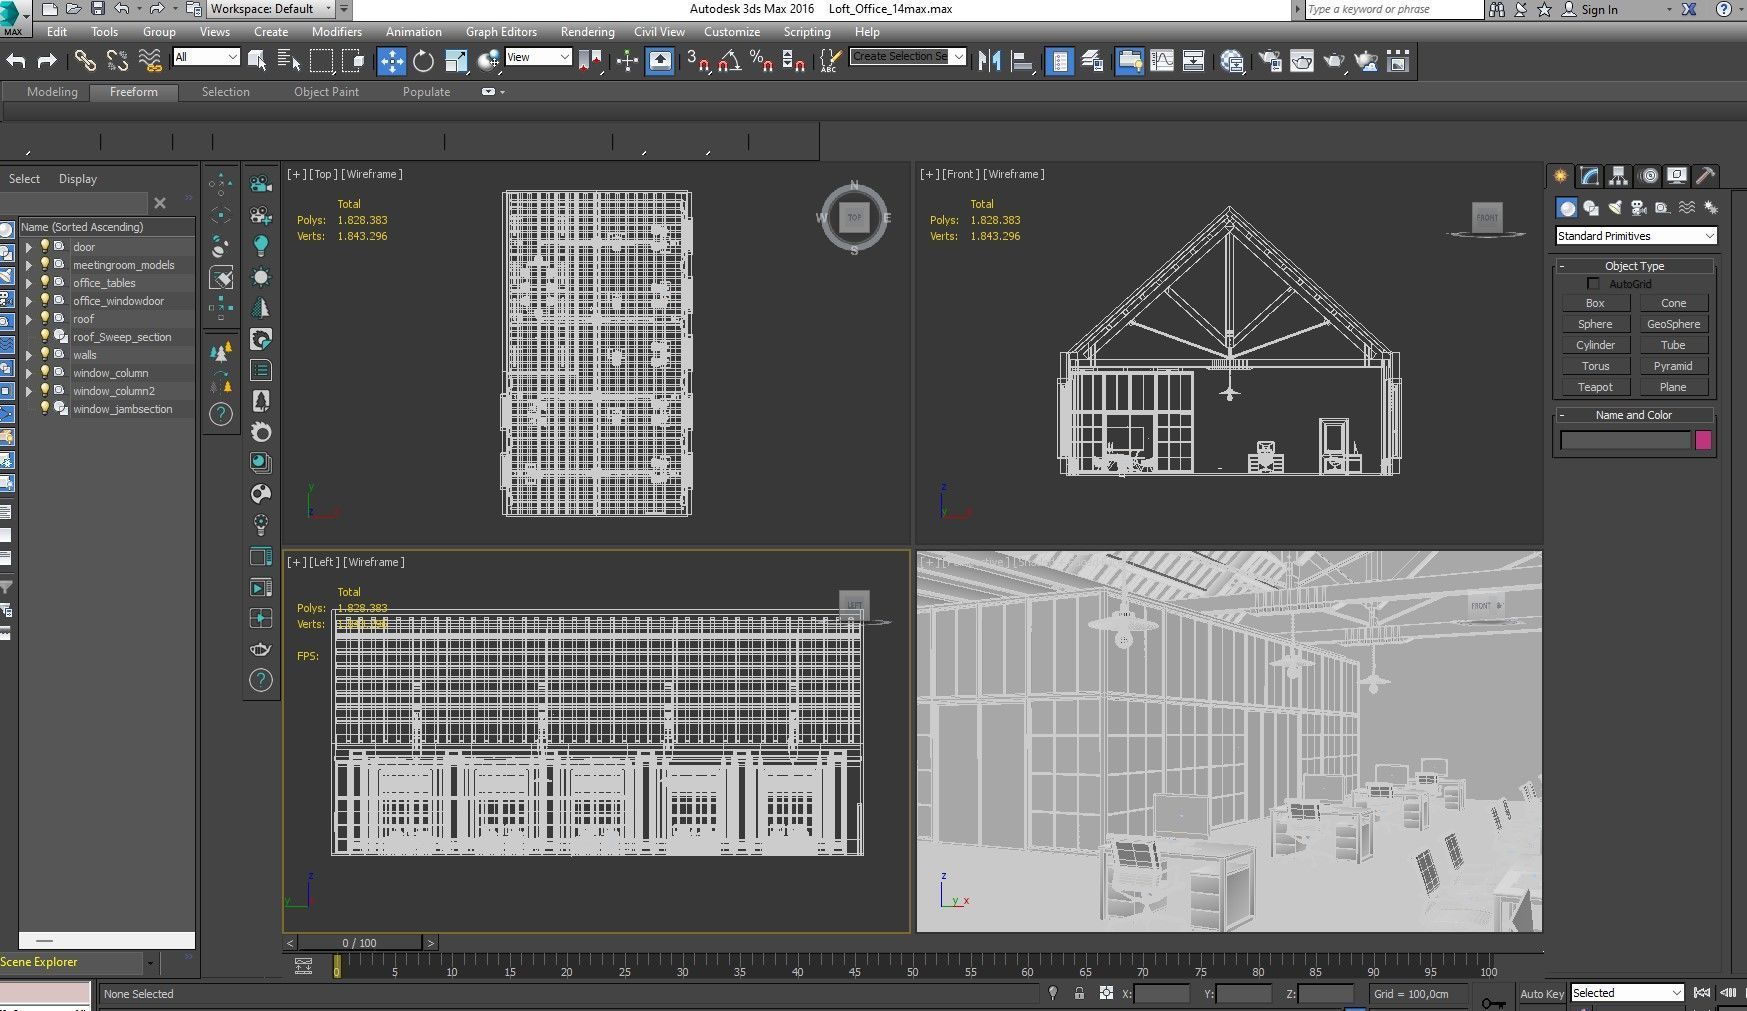Toggle visibility bulb for office_tables
Screen dimensions: 1747x1011
click(44, 282)
